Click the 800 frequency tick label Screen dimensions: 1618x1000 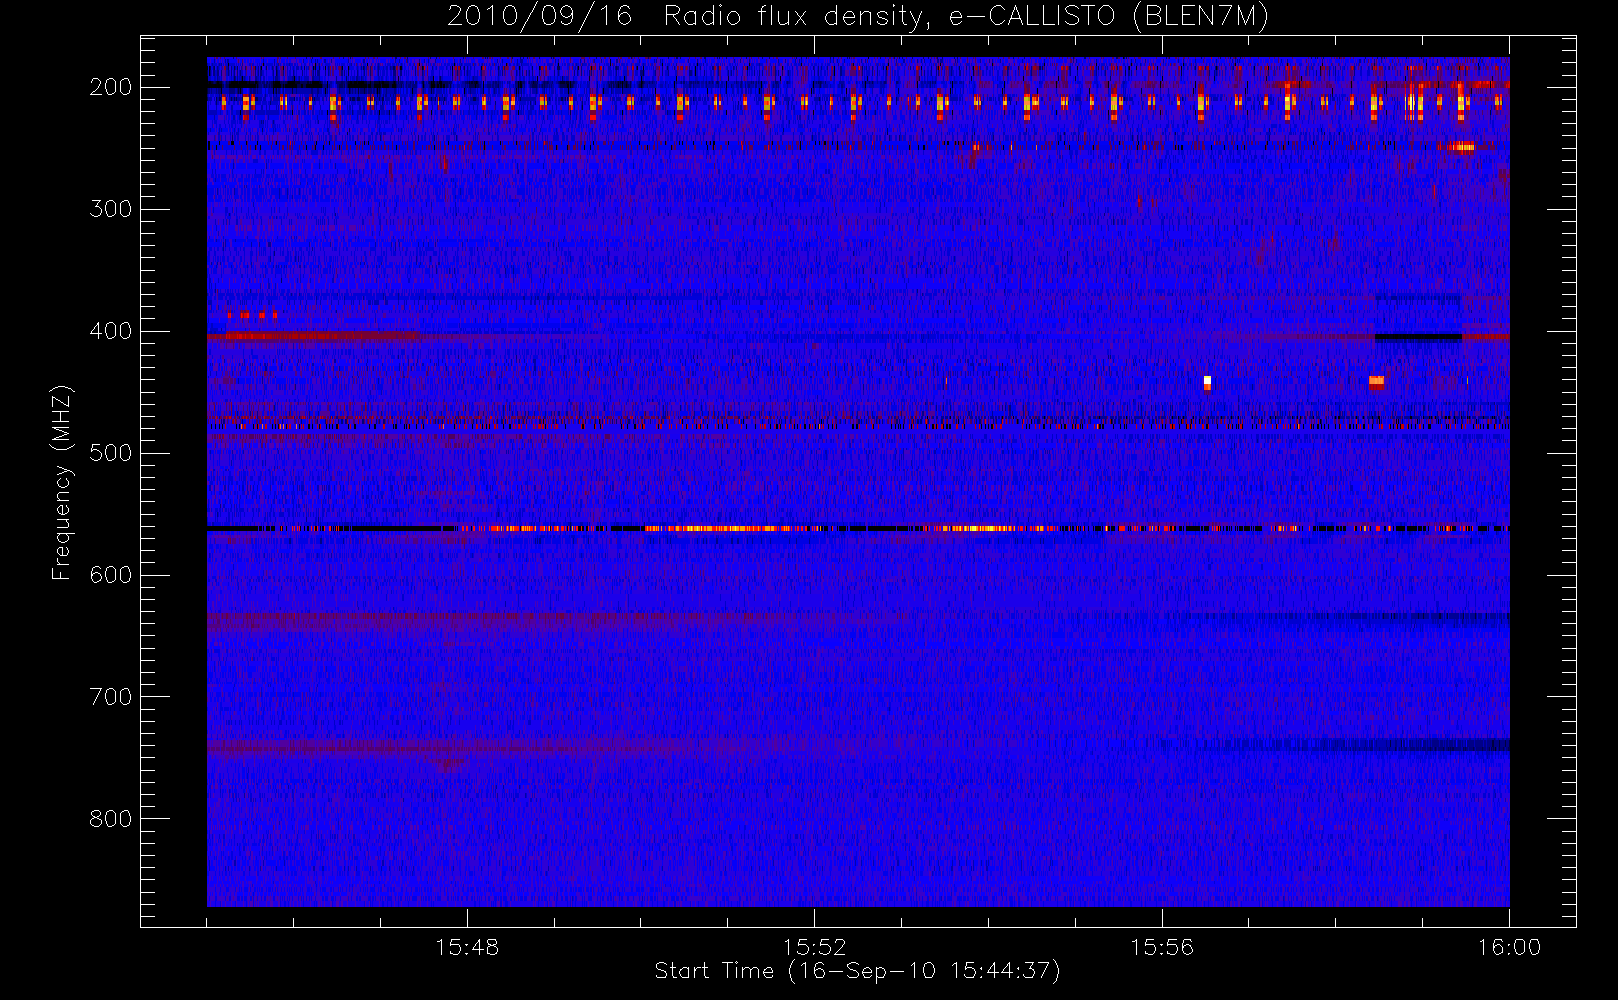[x=110, y=819]
